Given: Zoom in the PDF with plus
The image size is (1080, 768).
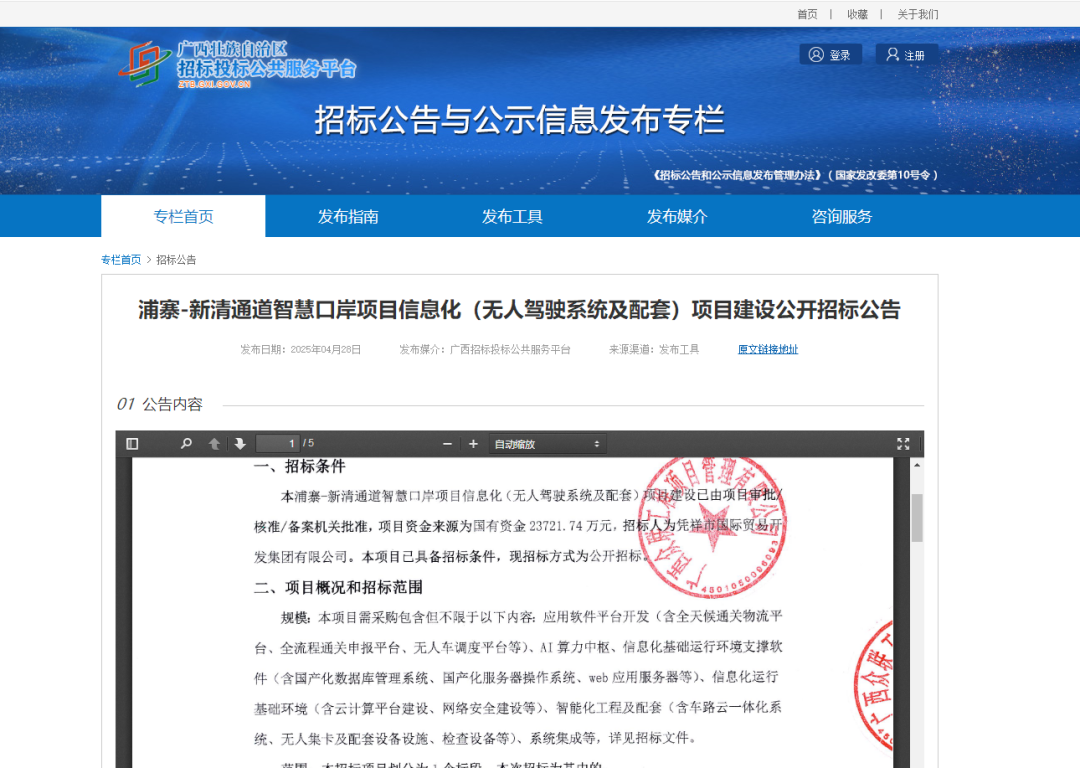Looking at the screenshot, I should point(473,444).
